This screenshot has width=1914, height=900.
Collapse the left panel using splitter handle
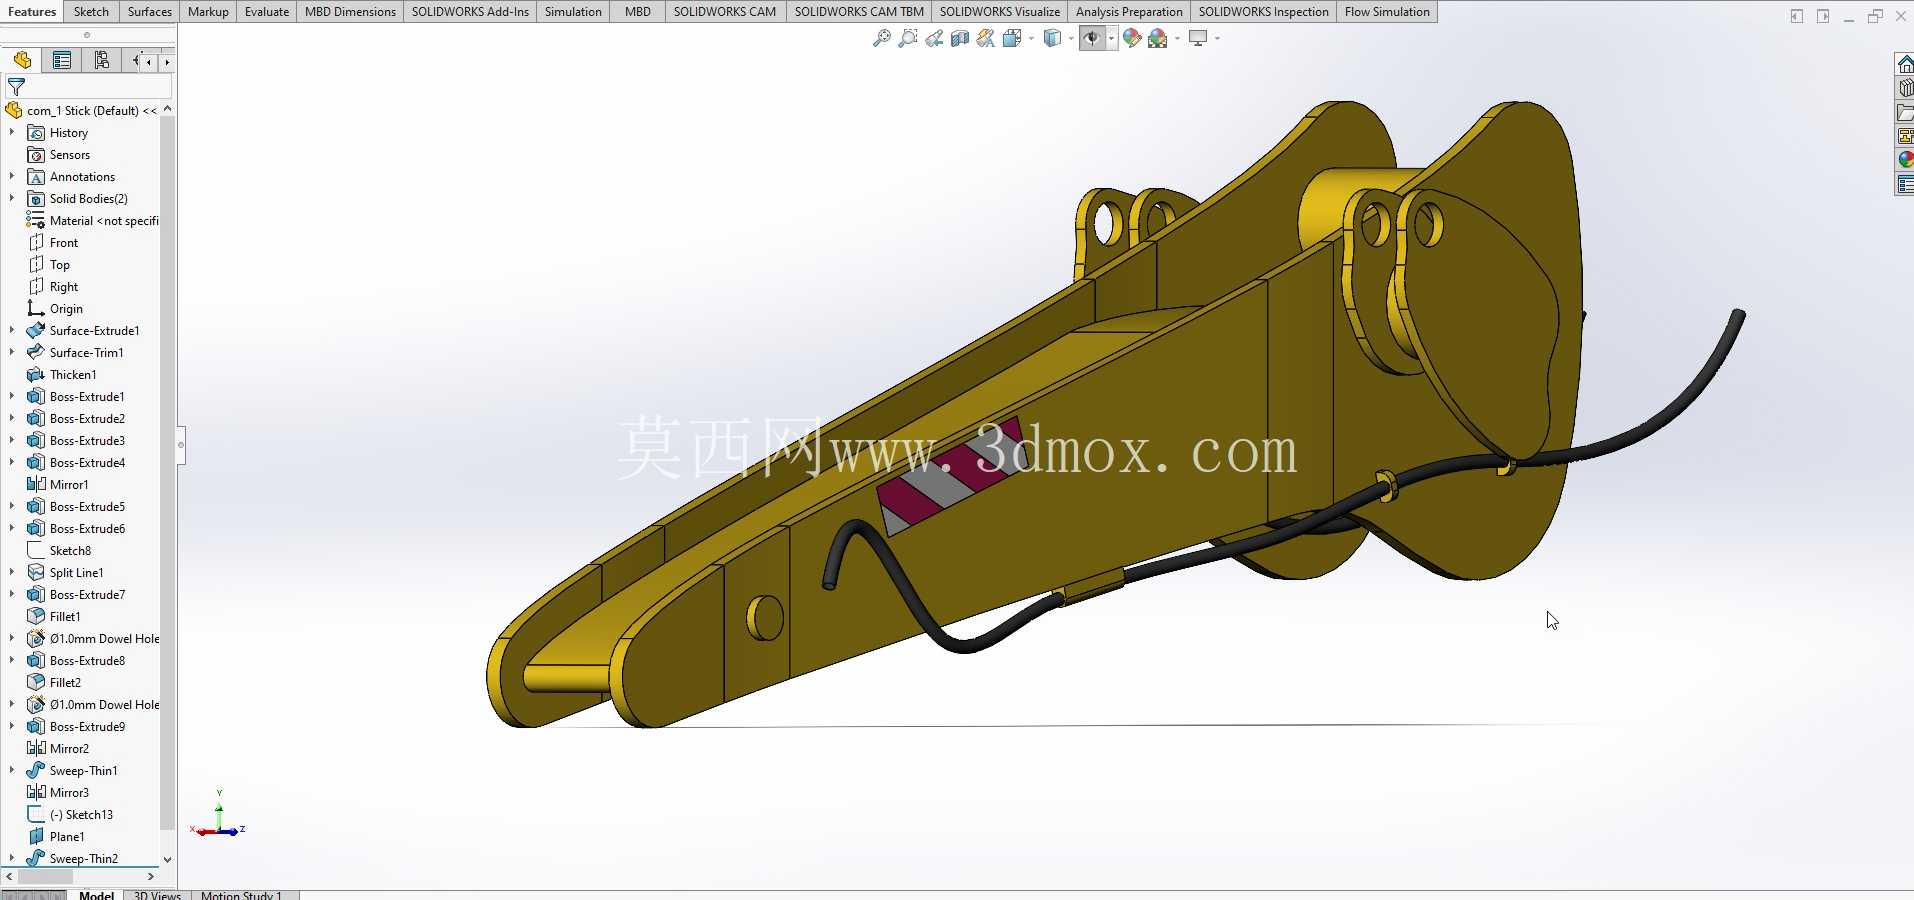pyautogui.click(x=181, y=444)
